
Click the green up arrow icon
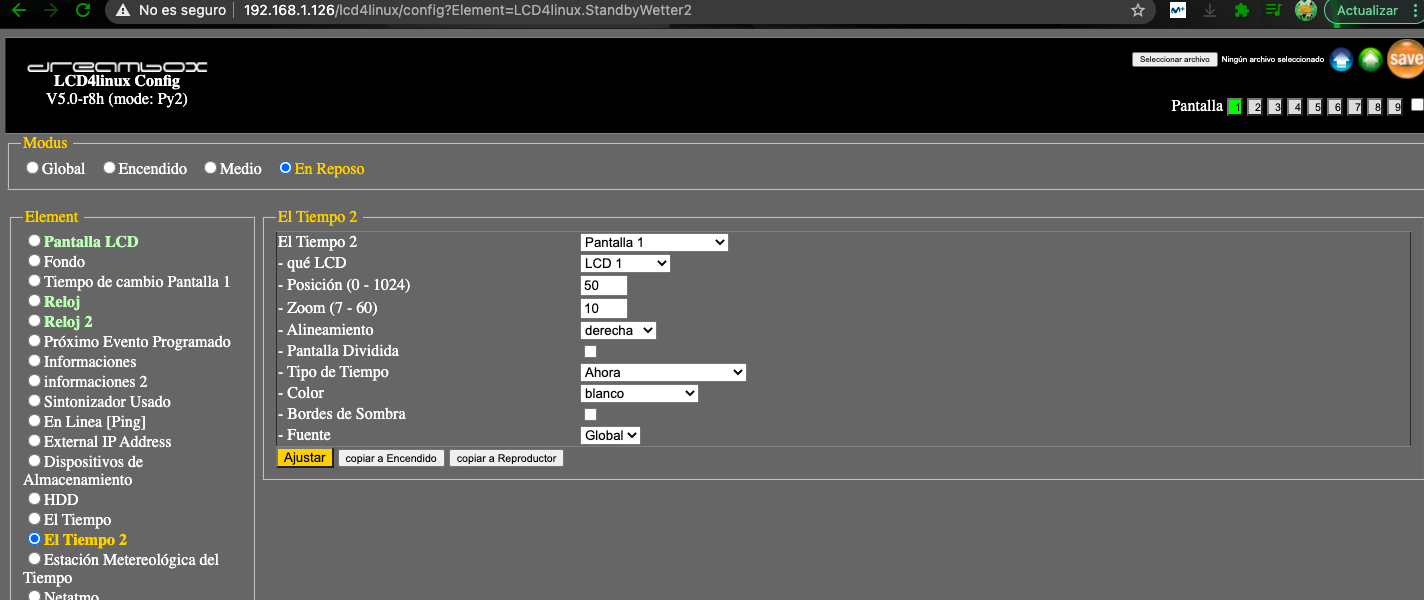(1370, 60)
